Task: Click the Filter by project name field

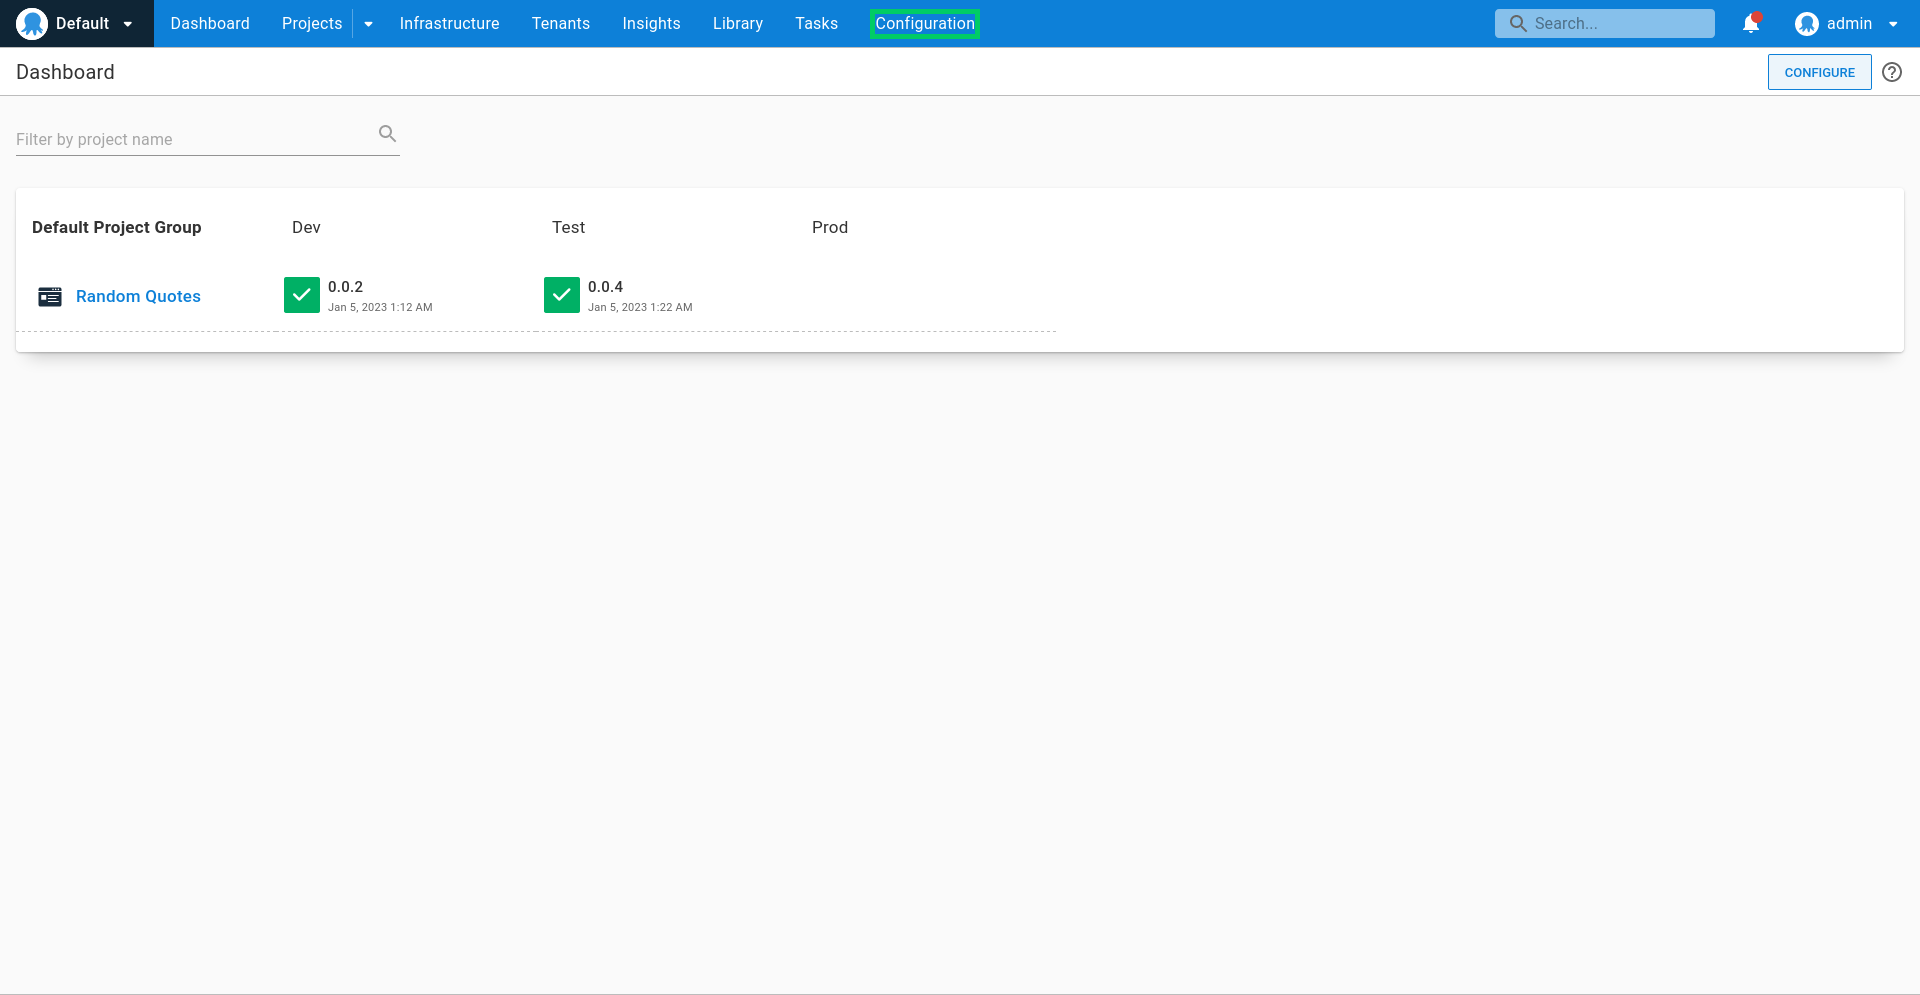Action: pos(208,139)
